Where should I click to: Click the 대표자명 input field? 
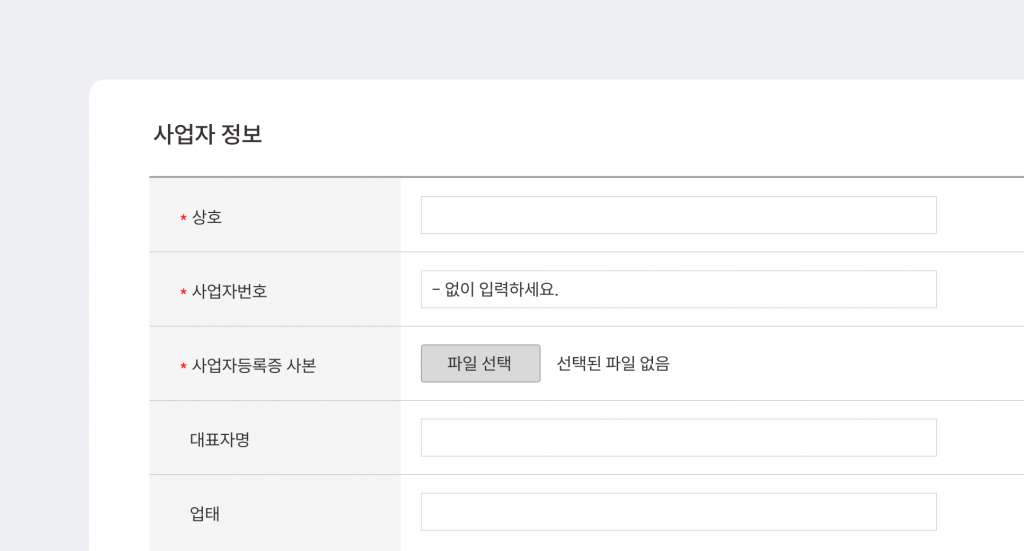pos(678,437)
